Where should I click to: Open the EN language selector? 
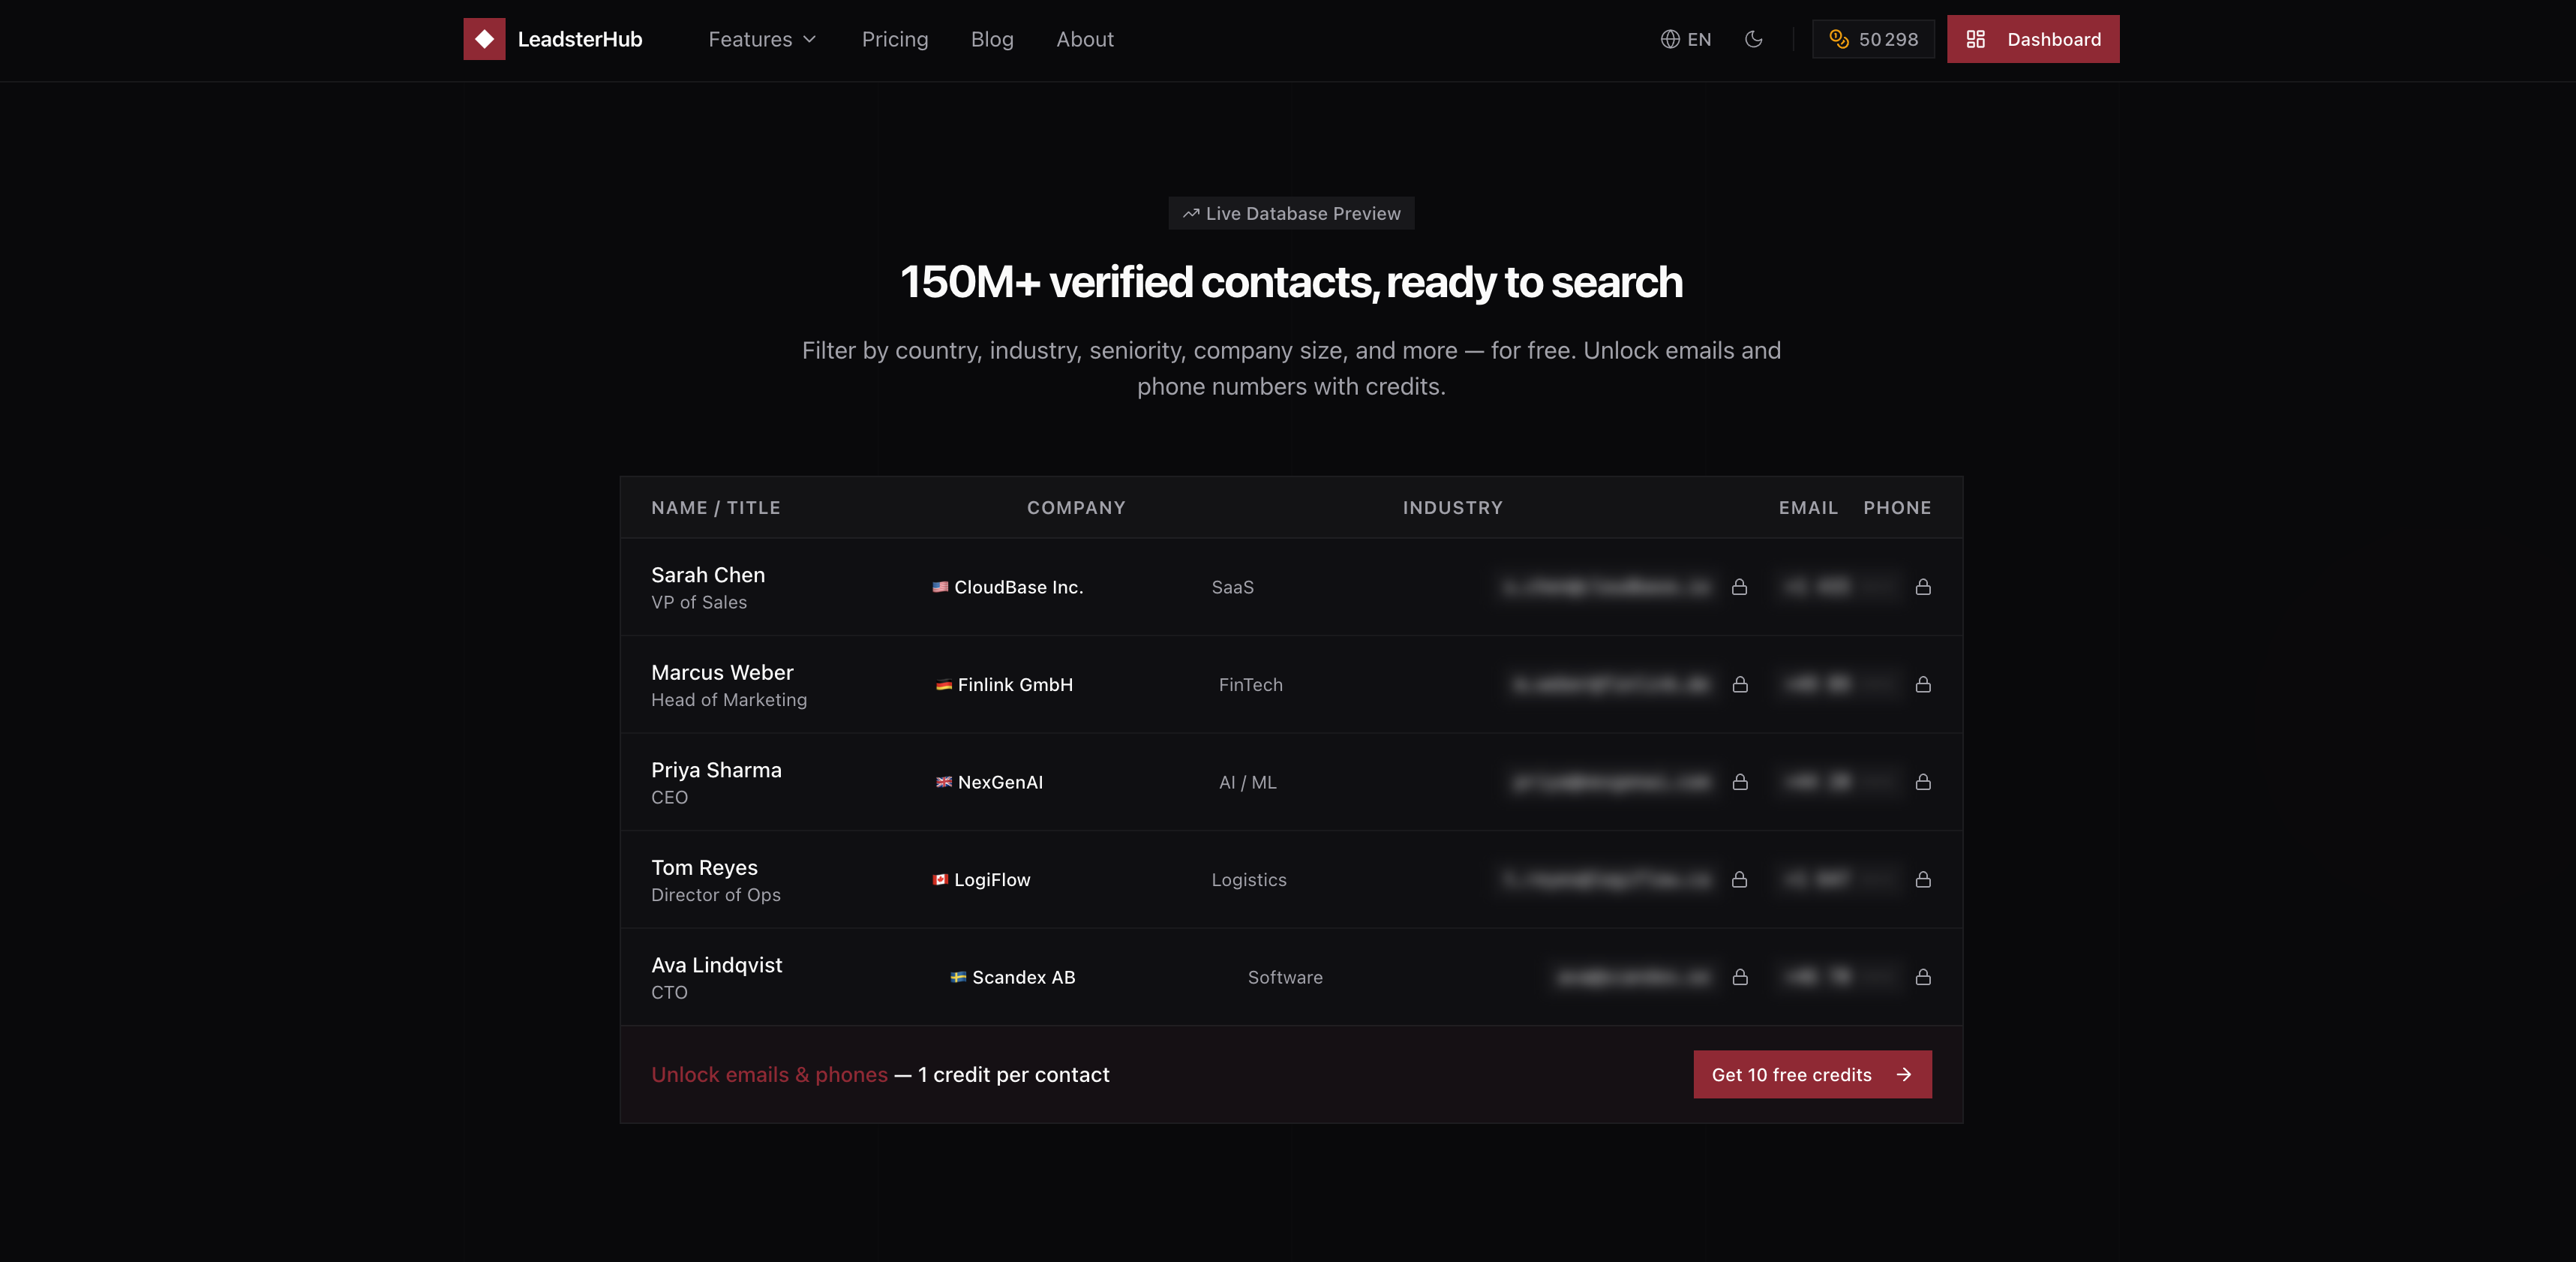[x=1686, y=39]
